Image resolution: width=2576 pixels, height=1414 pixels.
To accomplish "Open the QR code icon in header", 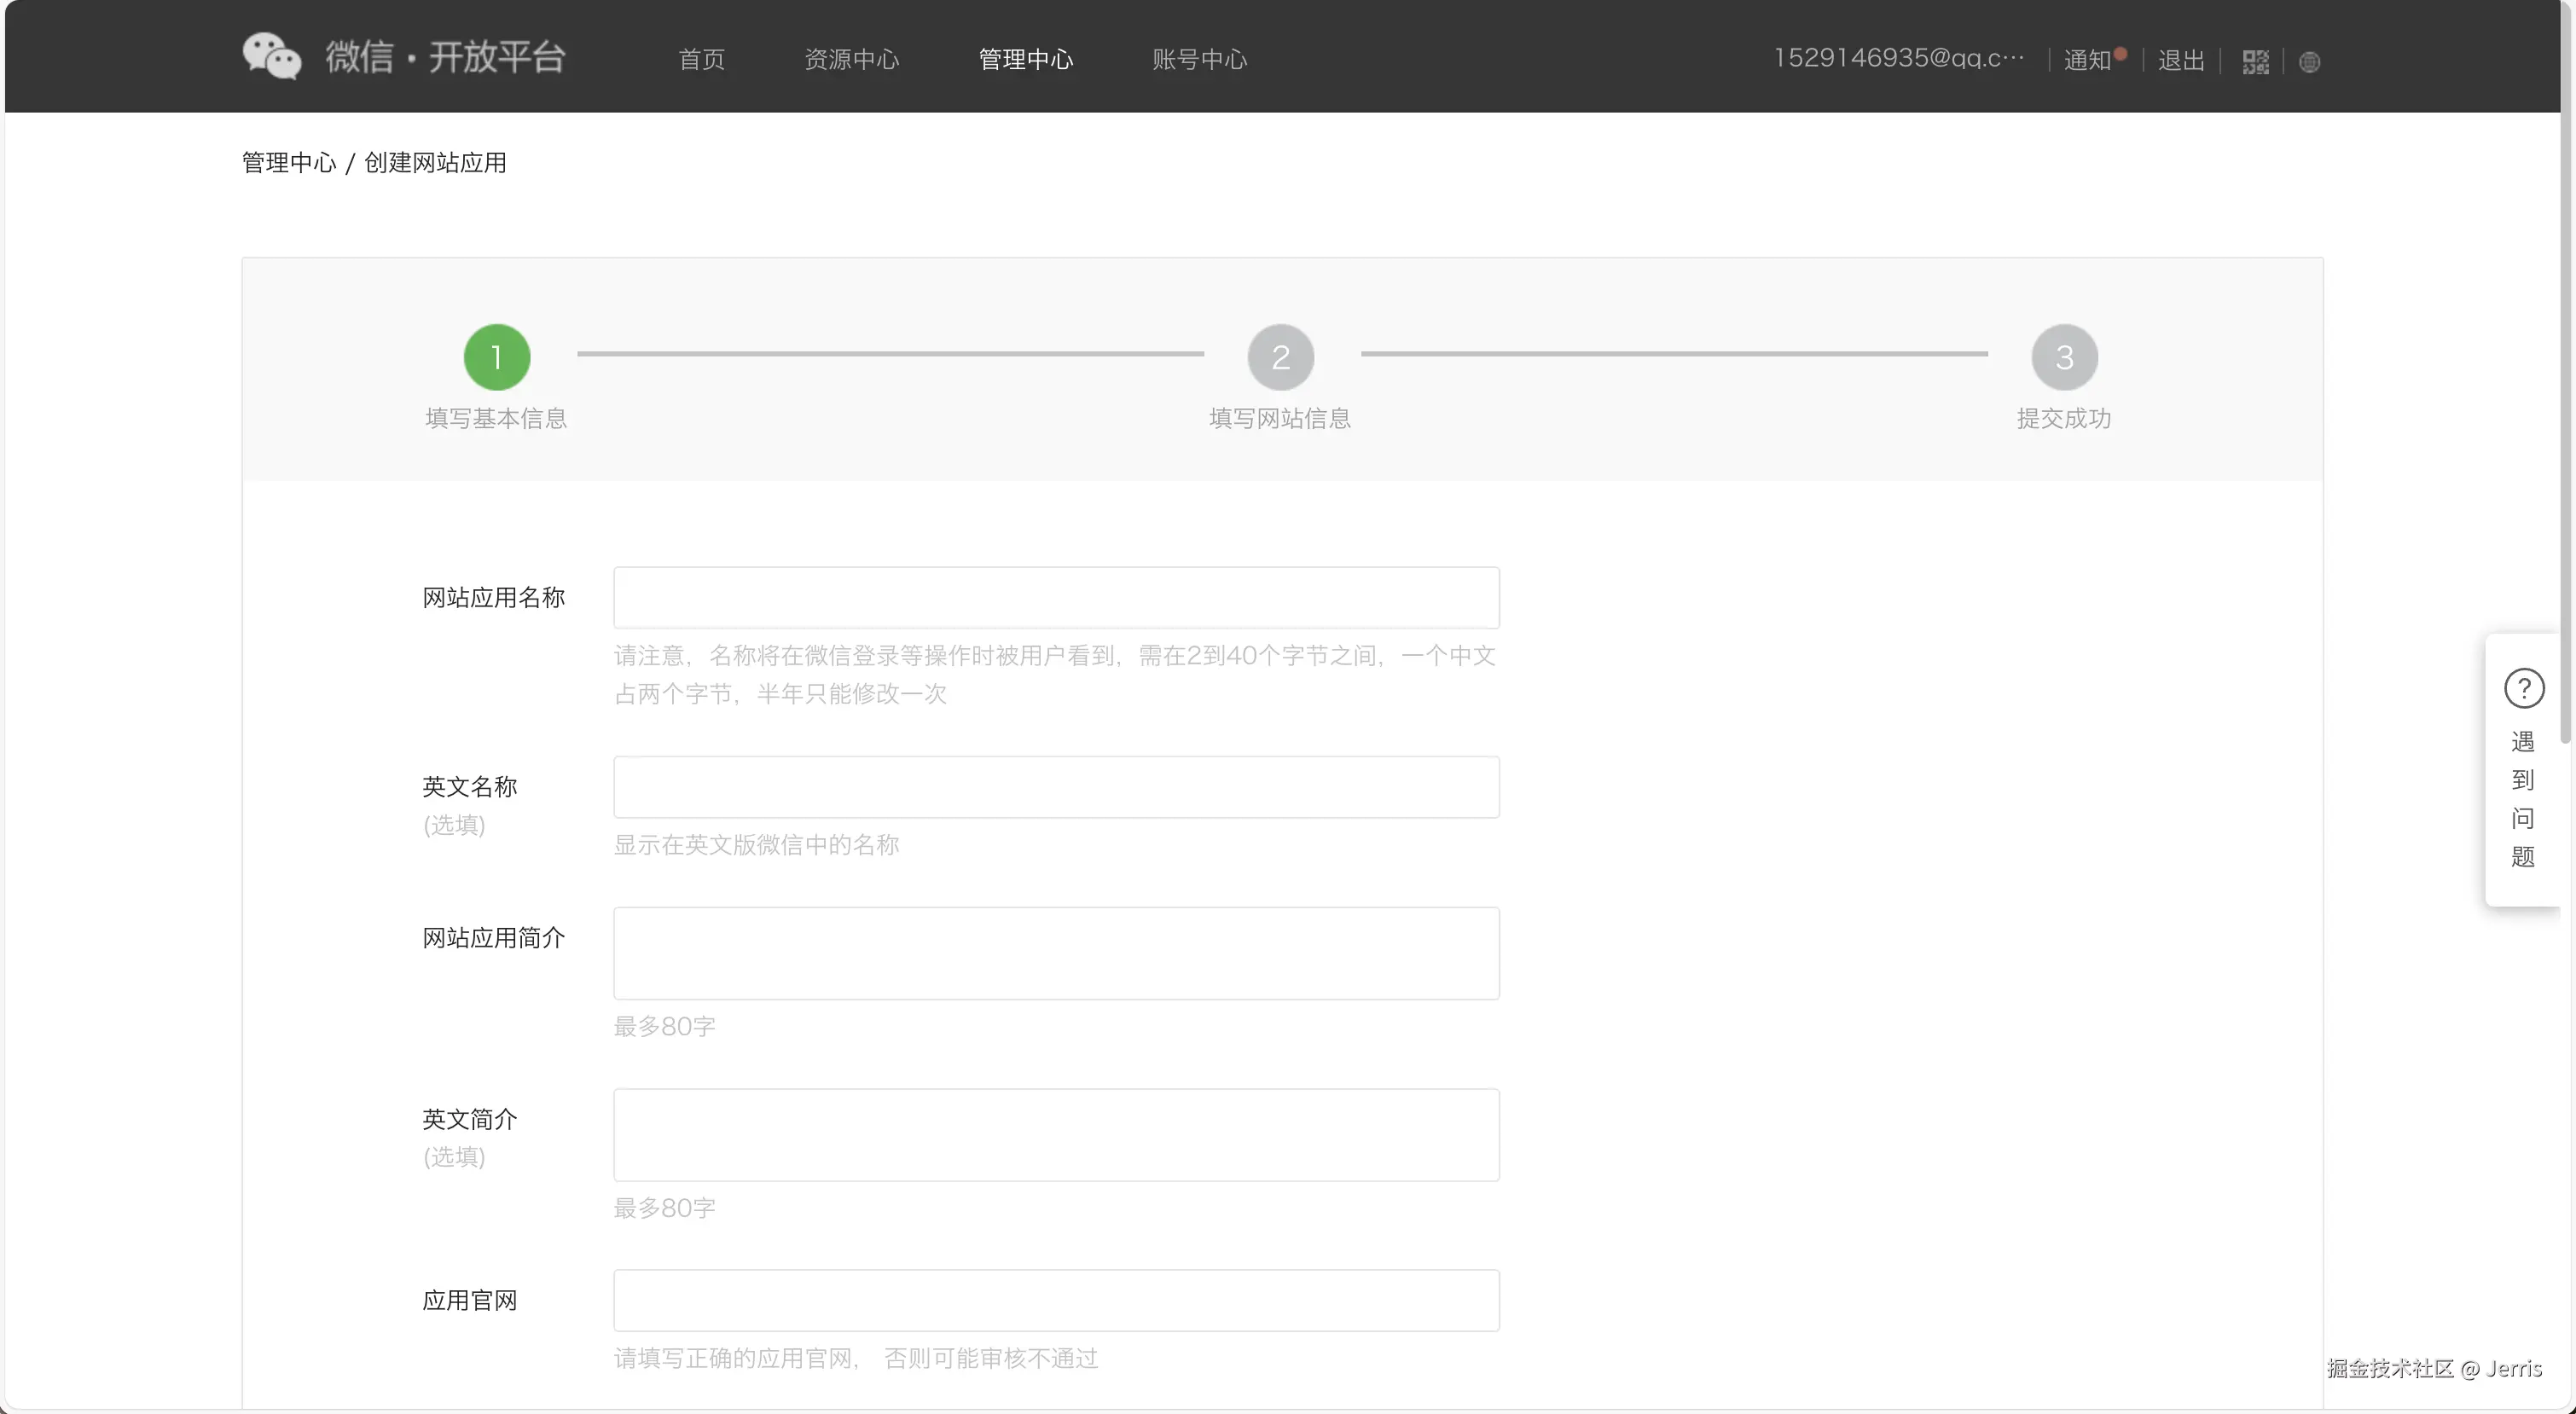I will [x=2255, y=62].
